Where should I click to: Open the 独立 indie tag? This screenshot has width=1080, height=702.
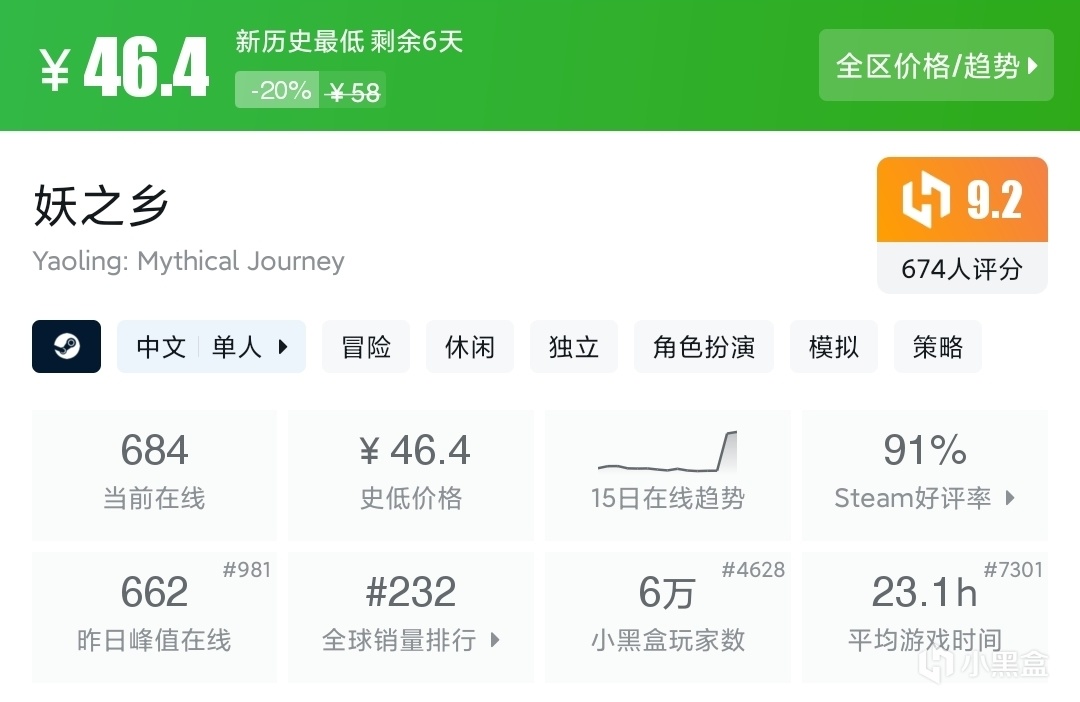coord(573,347)
